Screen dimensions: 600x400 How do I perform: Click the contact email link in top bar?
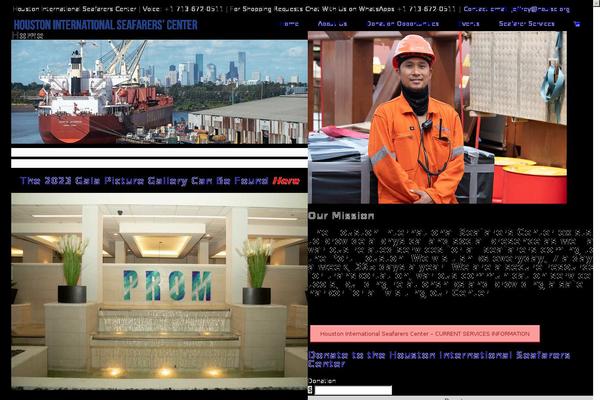(x=516, y=9)
